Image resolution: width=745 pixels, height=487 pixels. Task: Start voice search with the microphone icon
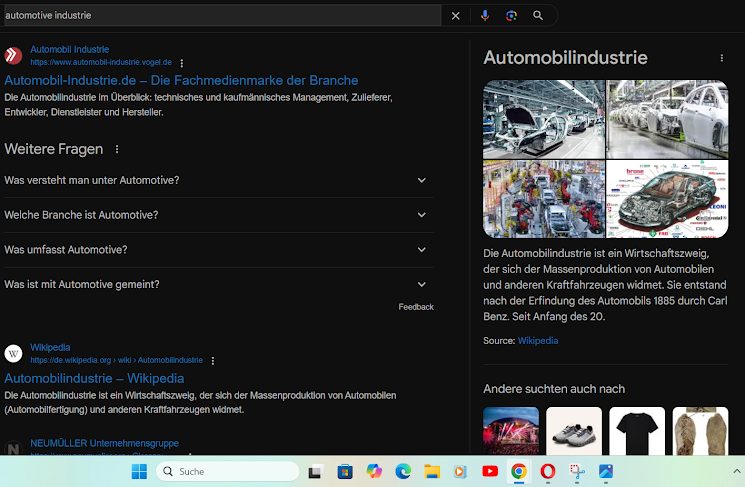tap(485, 16)
